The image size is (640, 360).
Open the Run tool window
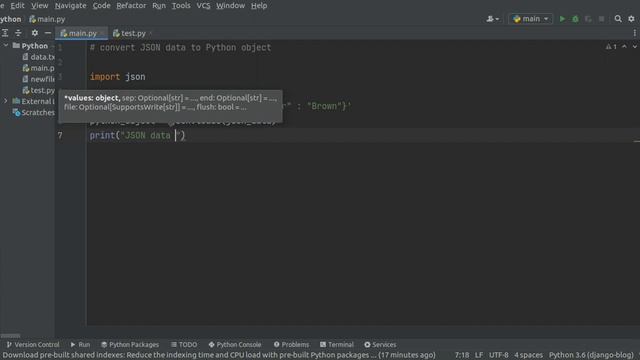pyautogui.click(x=80, y=345)
